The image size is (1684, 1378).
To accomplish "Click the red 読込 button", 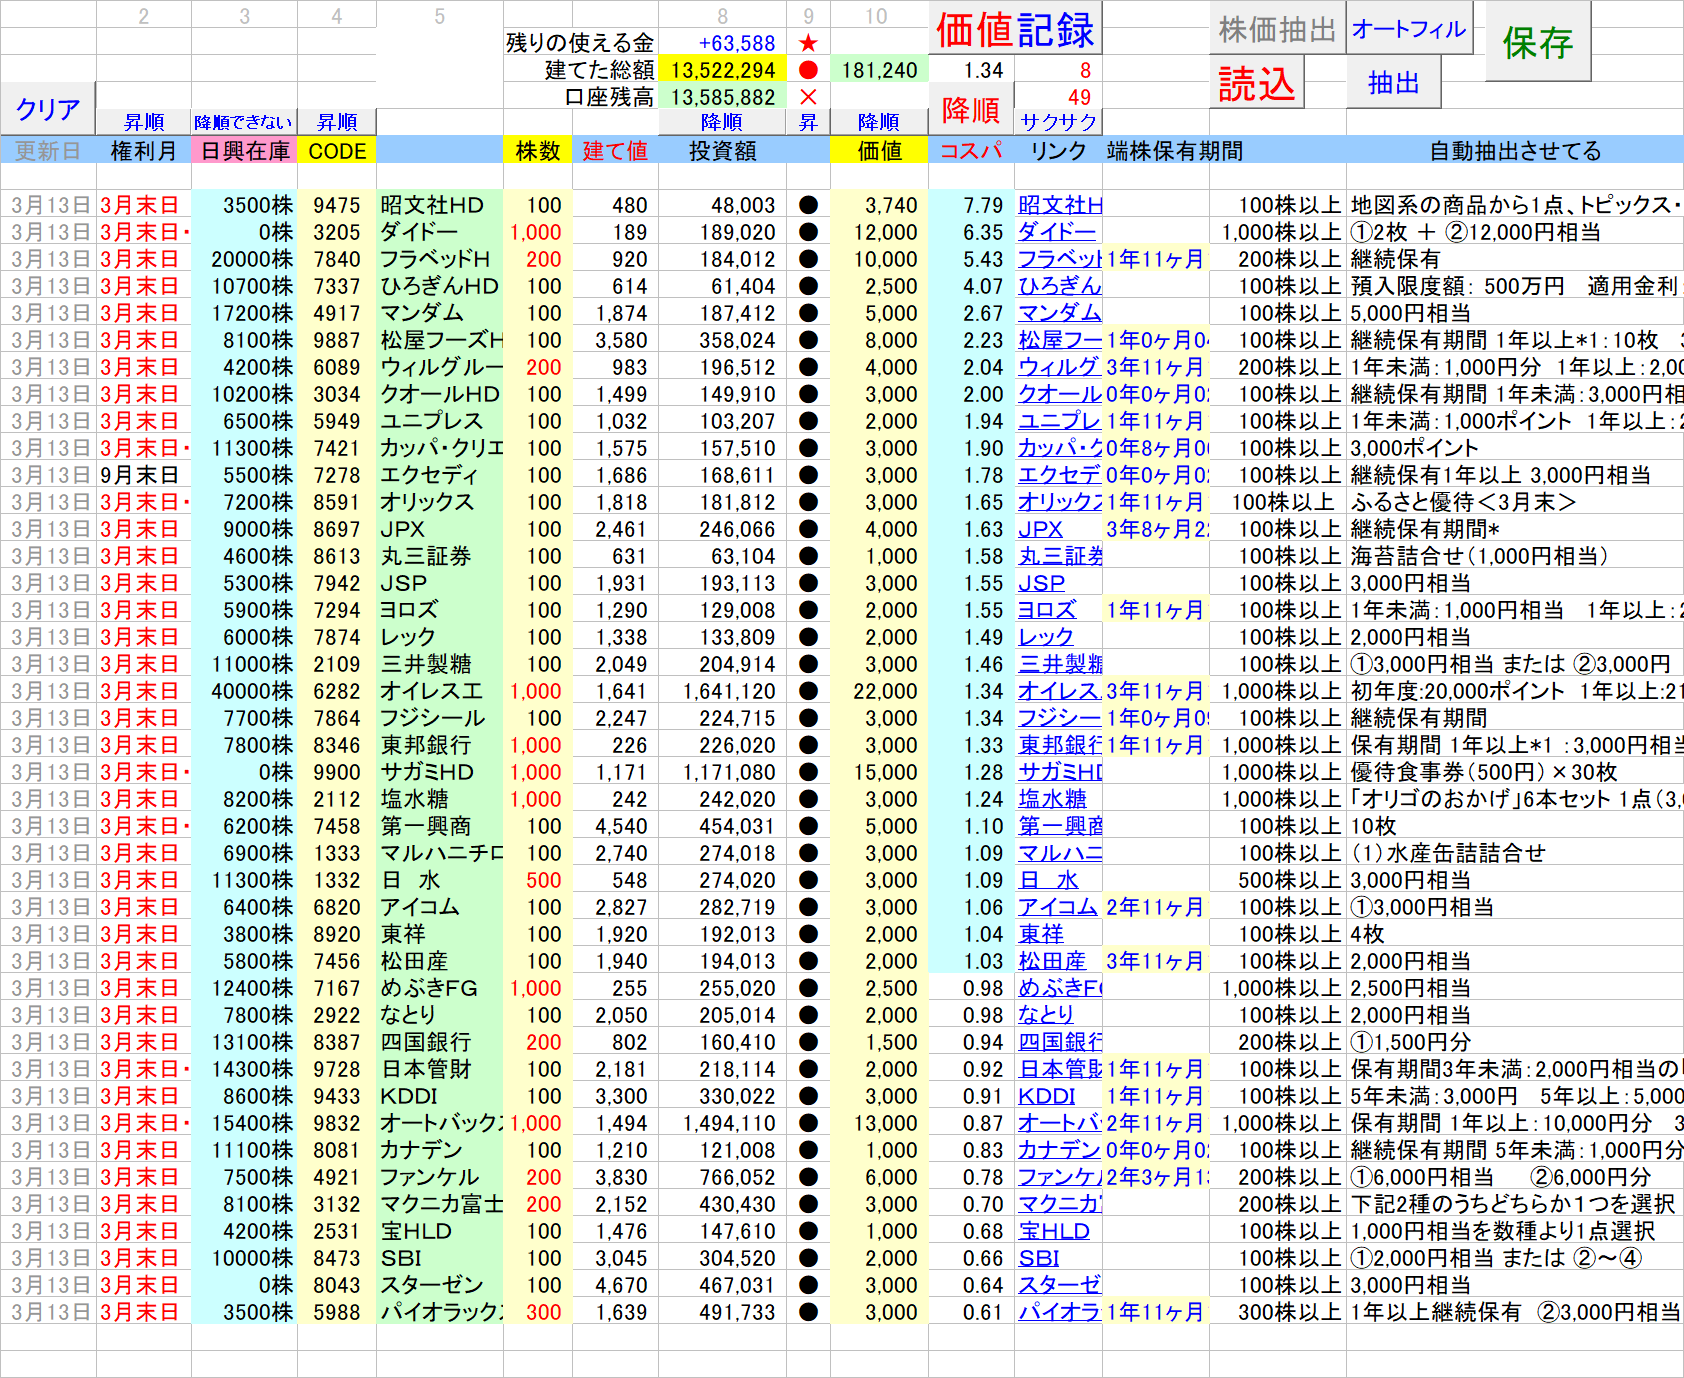I will [1257, 84].
